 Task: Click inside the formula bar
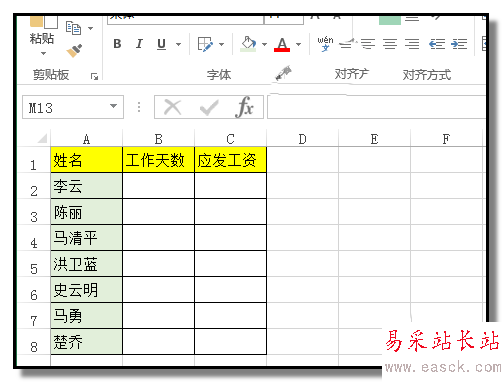coord(376,107)
